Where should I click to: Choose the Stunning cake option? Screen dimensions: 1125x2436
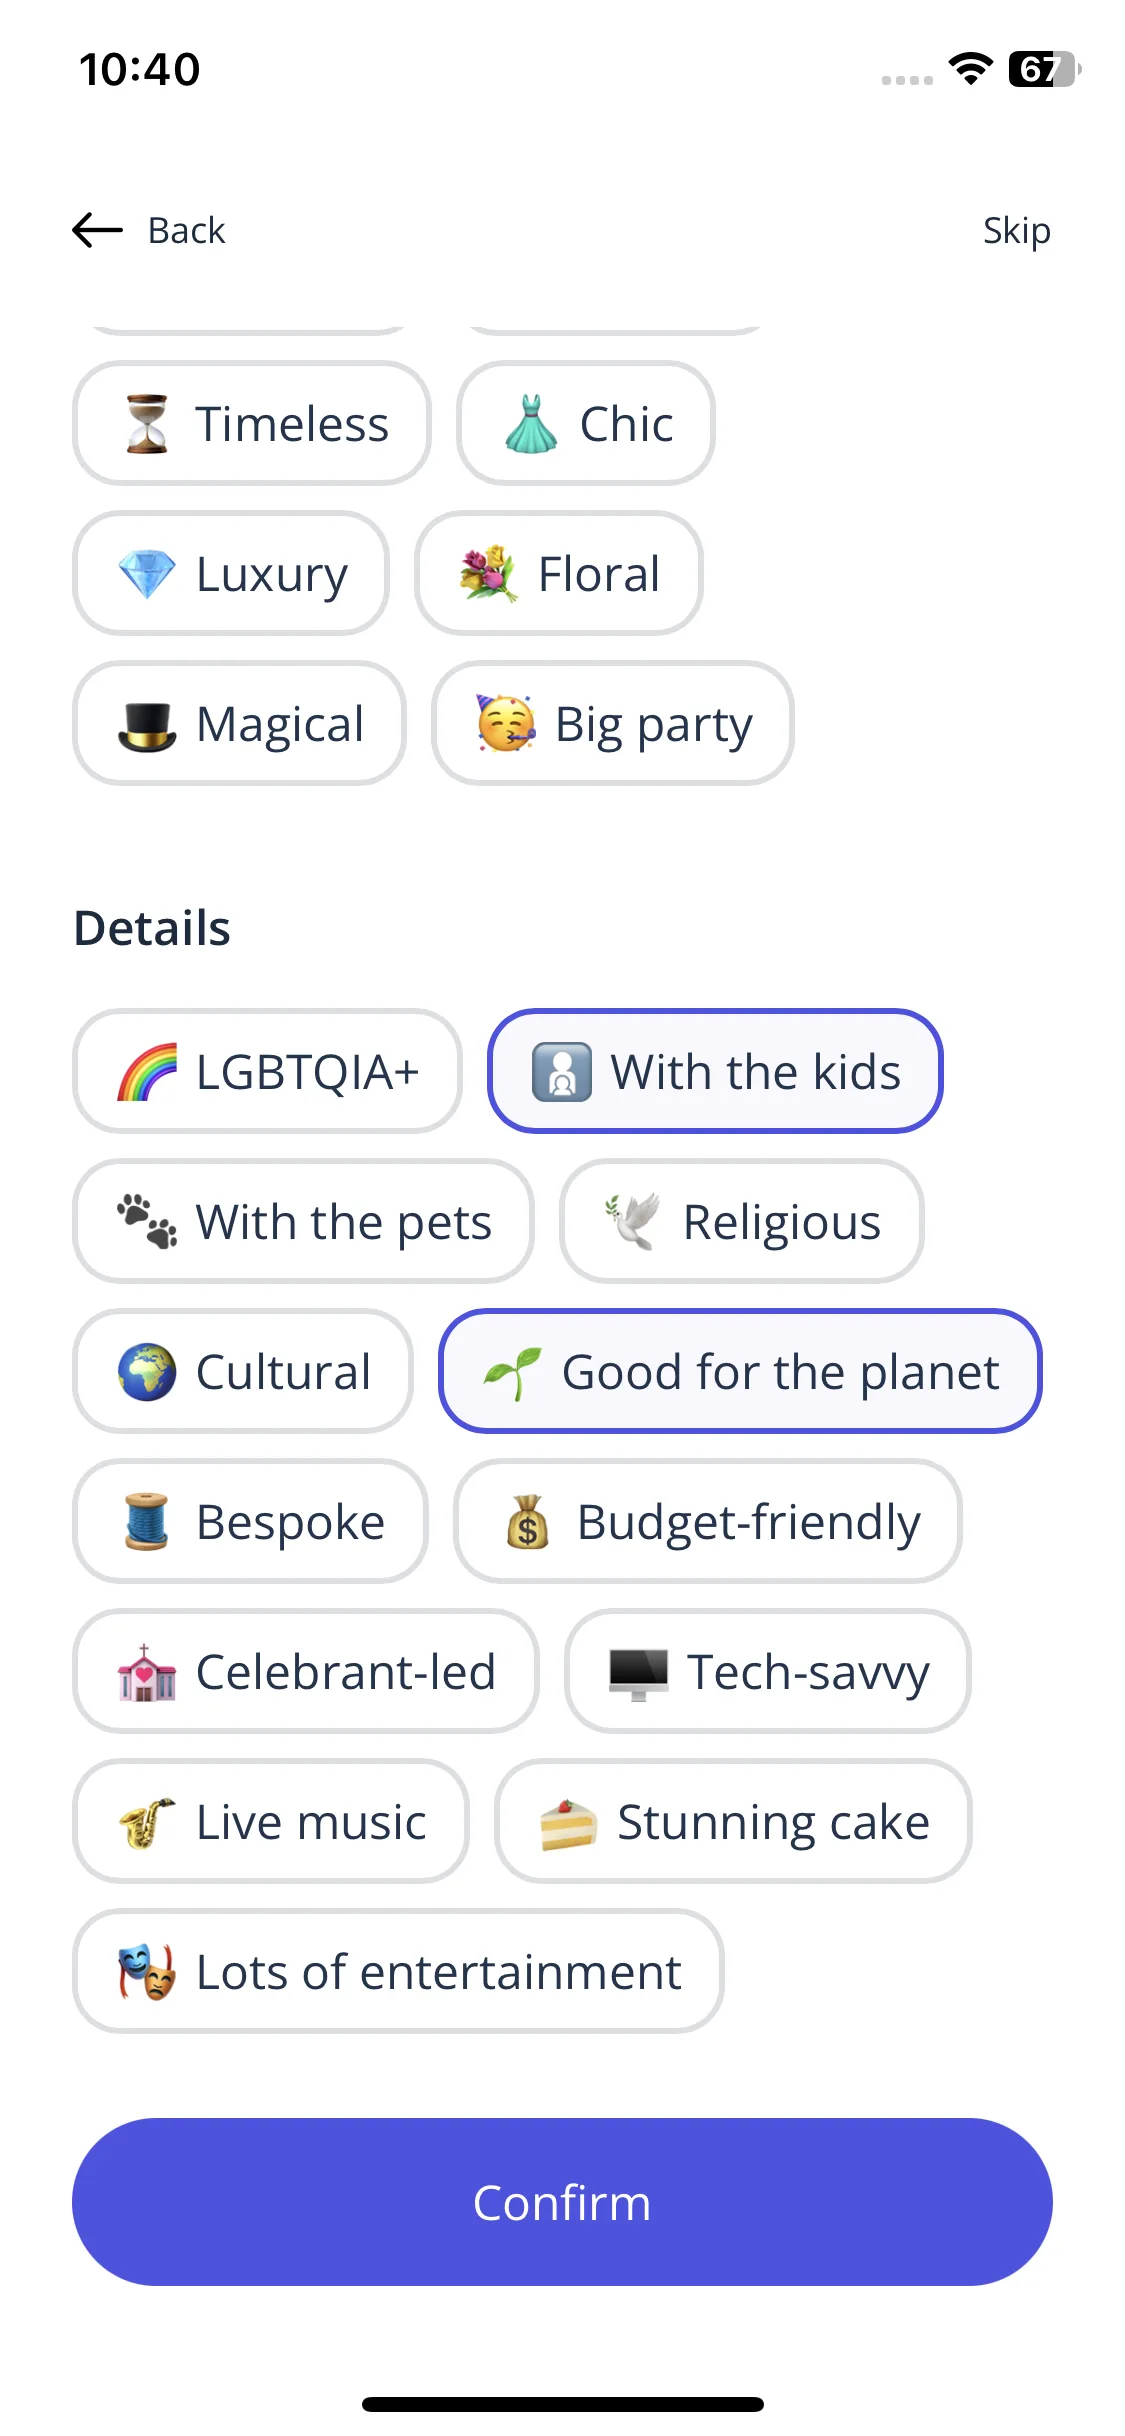[x=733, y=1821]
